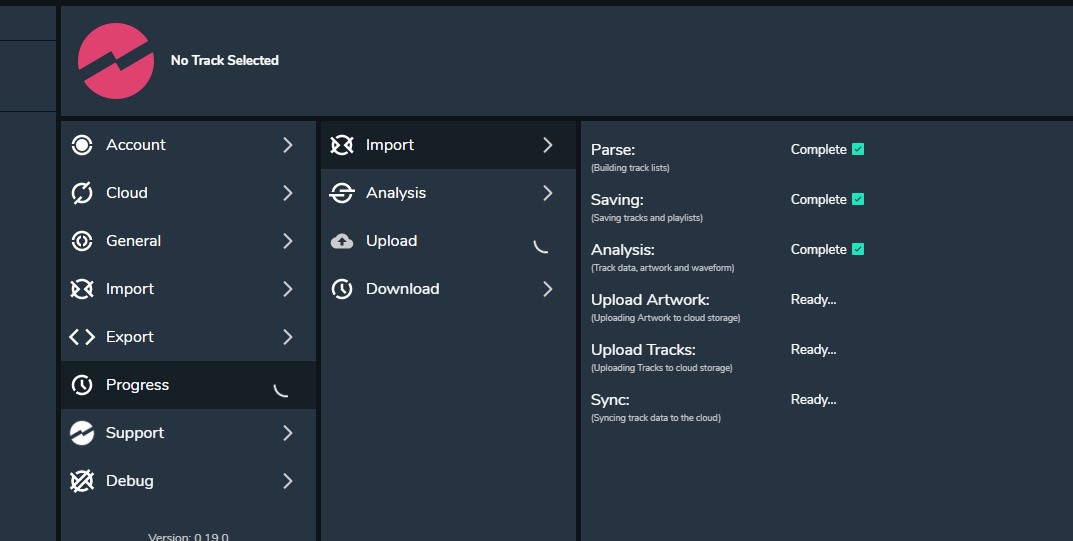The width and height of the screenshot is (1073, 541).
Task: Click the Cloud sync icon
Action: point(82,193)
